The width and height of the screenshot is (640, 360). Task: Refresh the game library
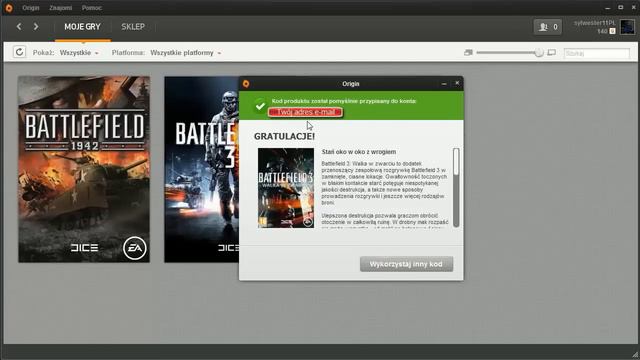click(19, 52)
